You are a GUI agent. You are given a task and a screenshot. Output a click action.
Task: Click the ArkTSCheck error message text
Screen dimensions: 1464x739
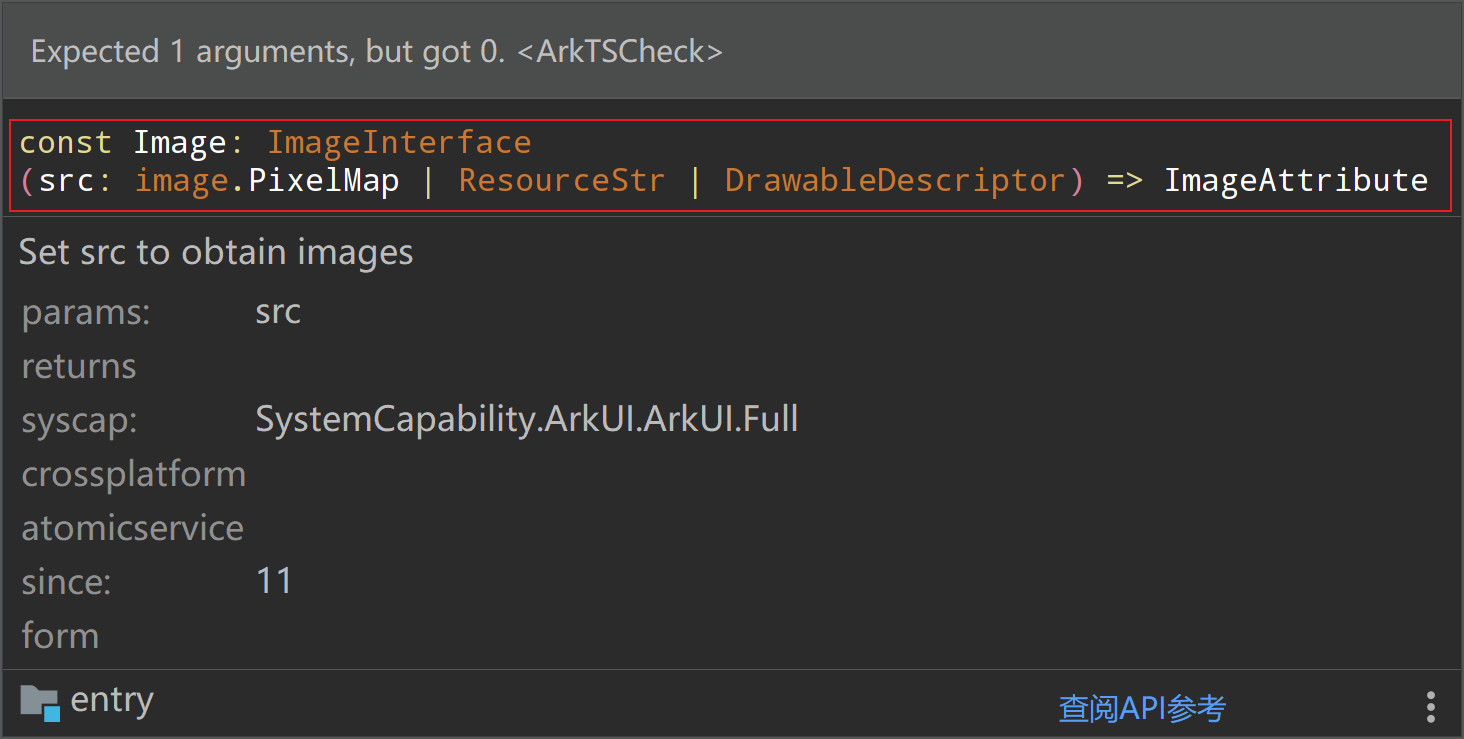376,52
